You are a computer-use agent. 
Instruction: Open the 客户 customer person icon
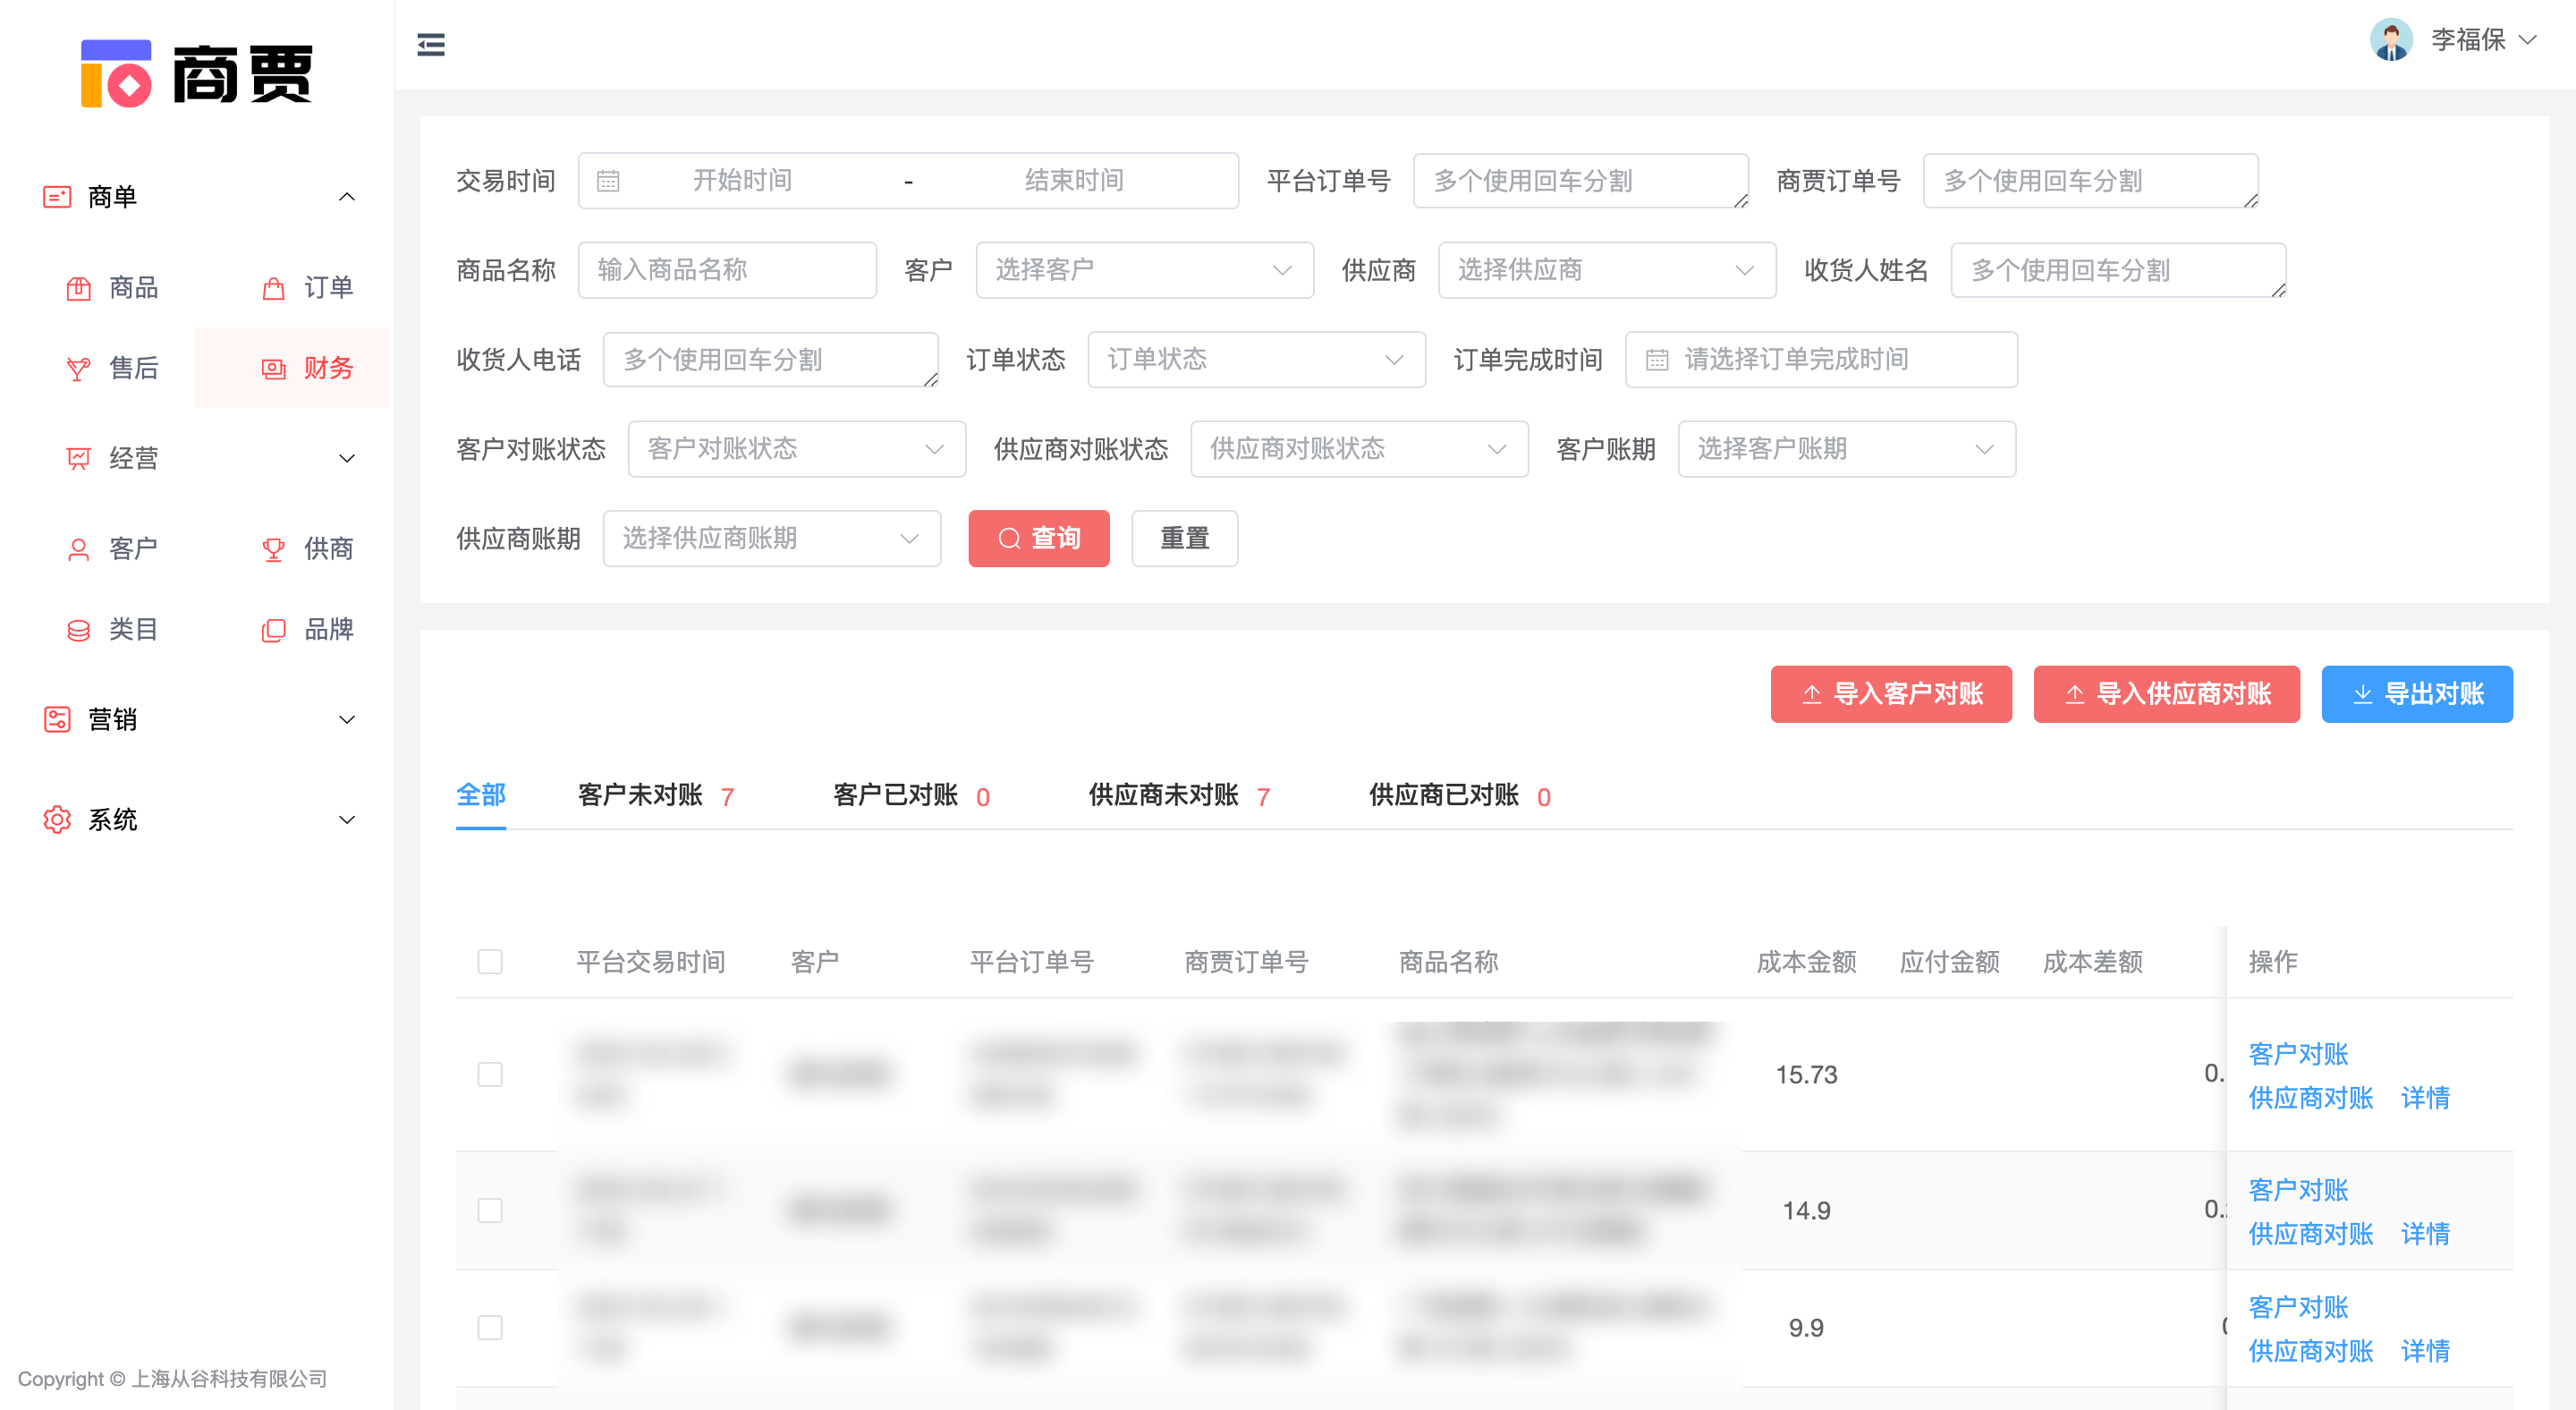[78, 549]
